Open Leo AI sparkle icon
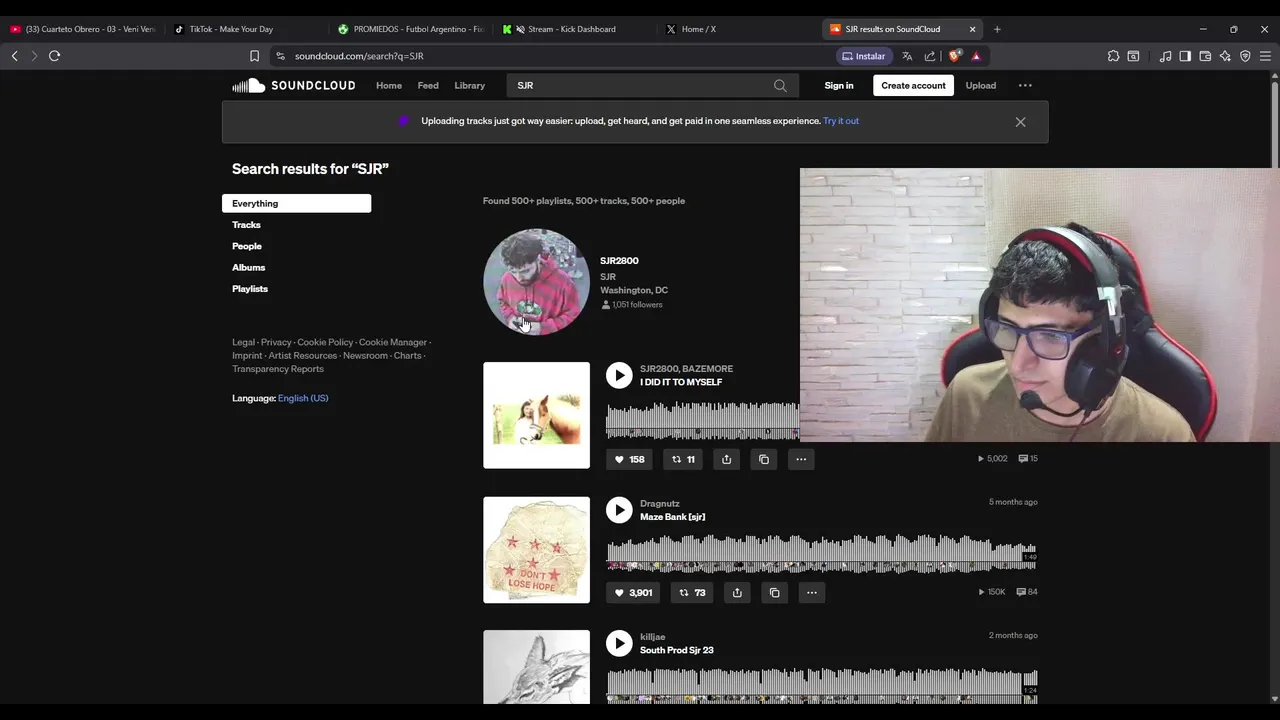Viewport: 1280px width, 720px height. tap(1225, 56)
